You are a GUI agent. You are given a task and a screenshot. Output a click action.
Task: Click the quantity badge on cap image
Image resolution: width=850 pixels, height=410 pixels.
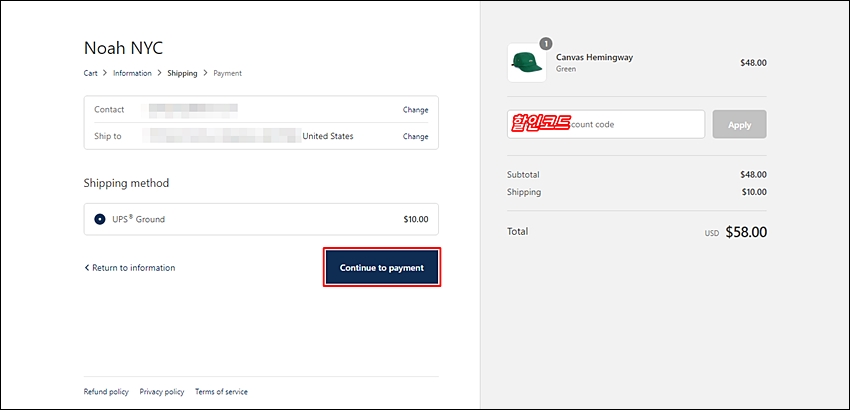546,43
